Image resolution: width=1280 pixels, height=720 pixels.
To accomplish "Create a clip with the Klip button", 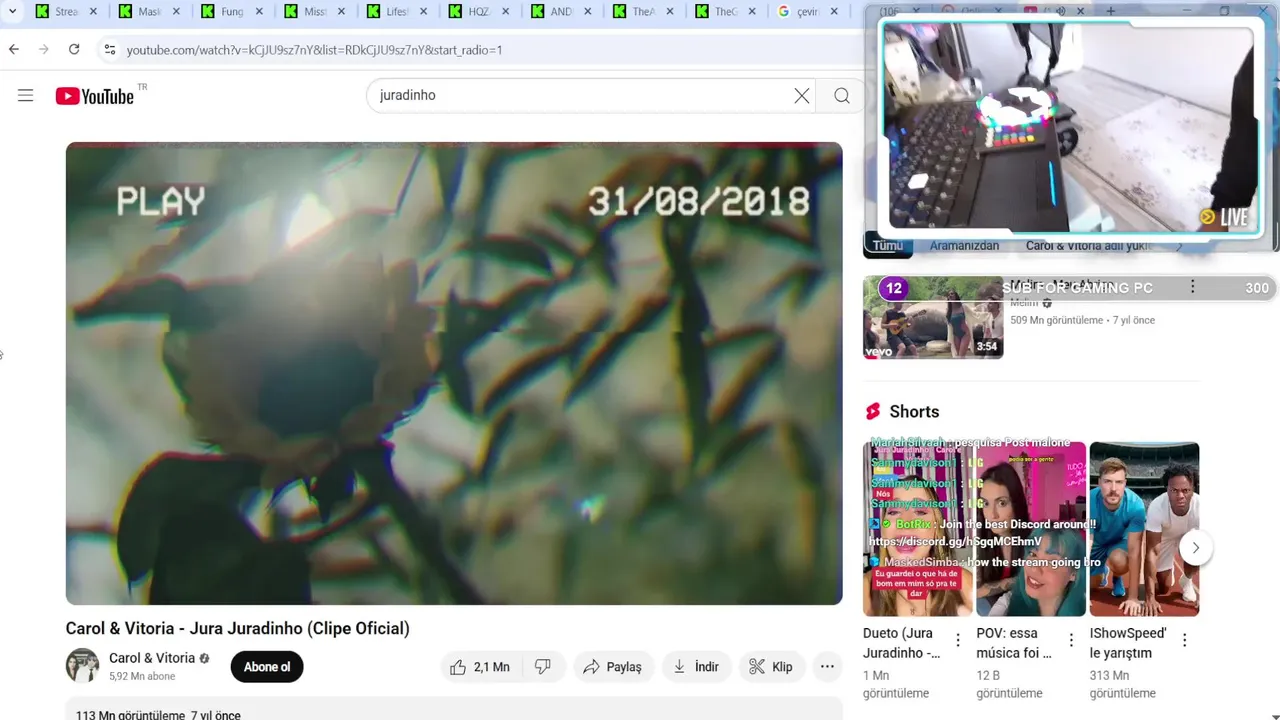I will click(x=772, y=667).
